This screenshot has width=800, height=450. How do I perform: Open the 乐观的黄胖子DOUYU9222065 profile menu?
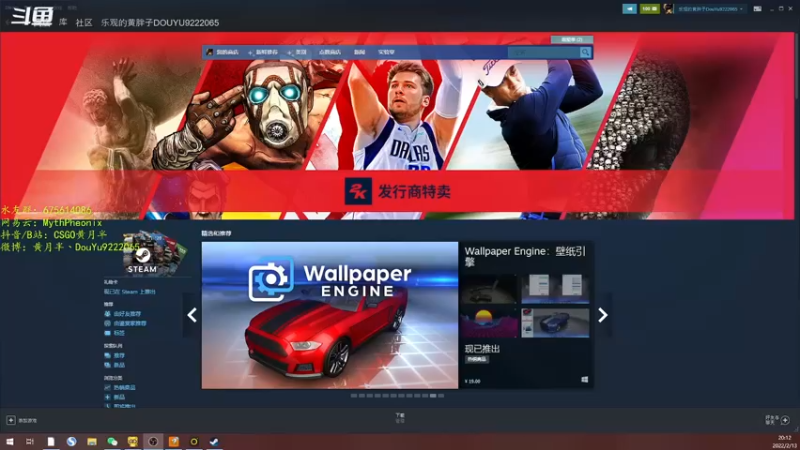(160, 22)
